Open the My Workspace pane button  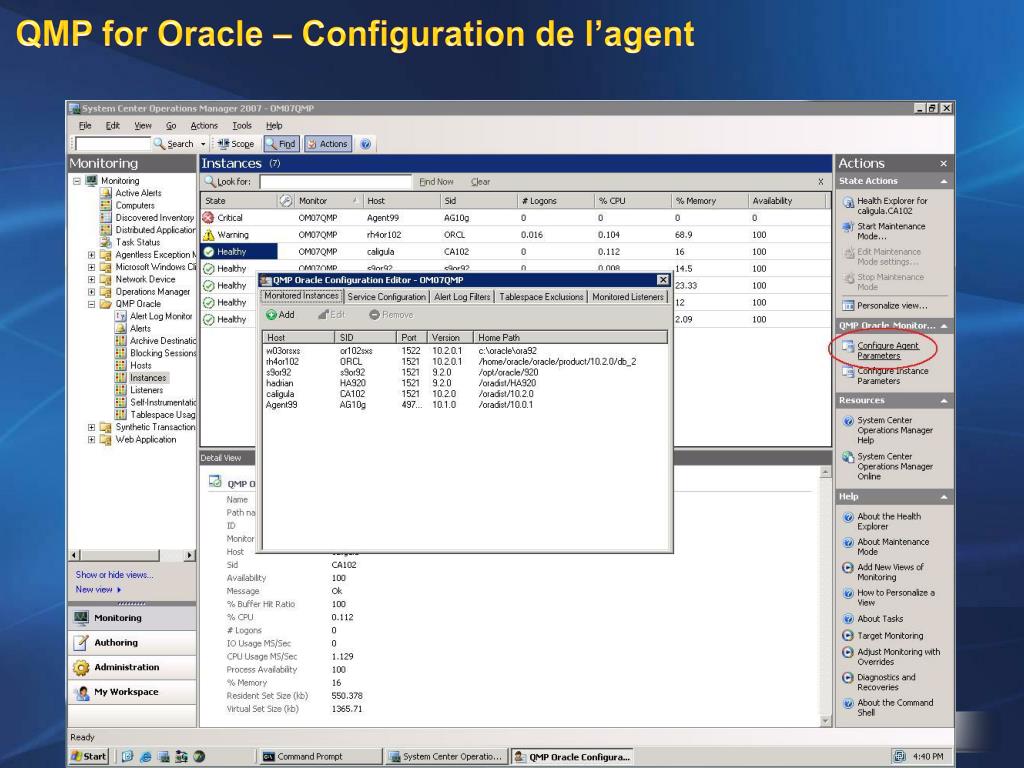pos(132,692)
